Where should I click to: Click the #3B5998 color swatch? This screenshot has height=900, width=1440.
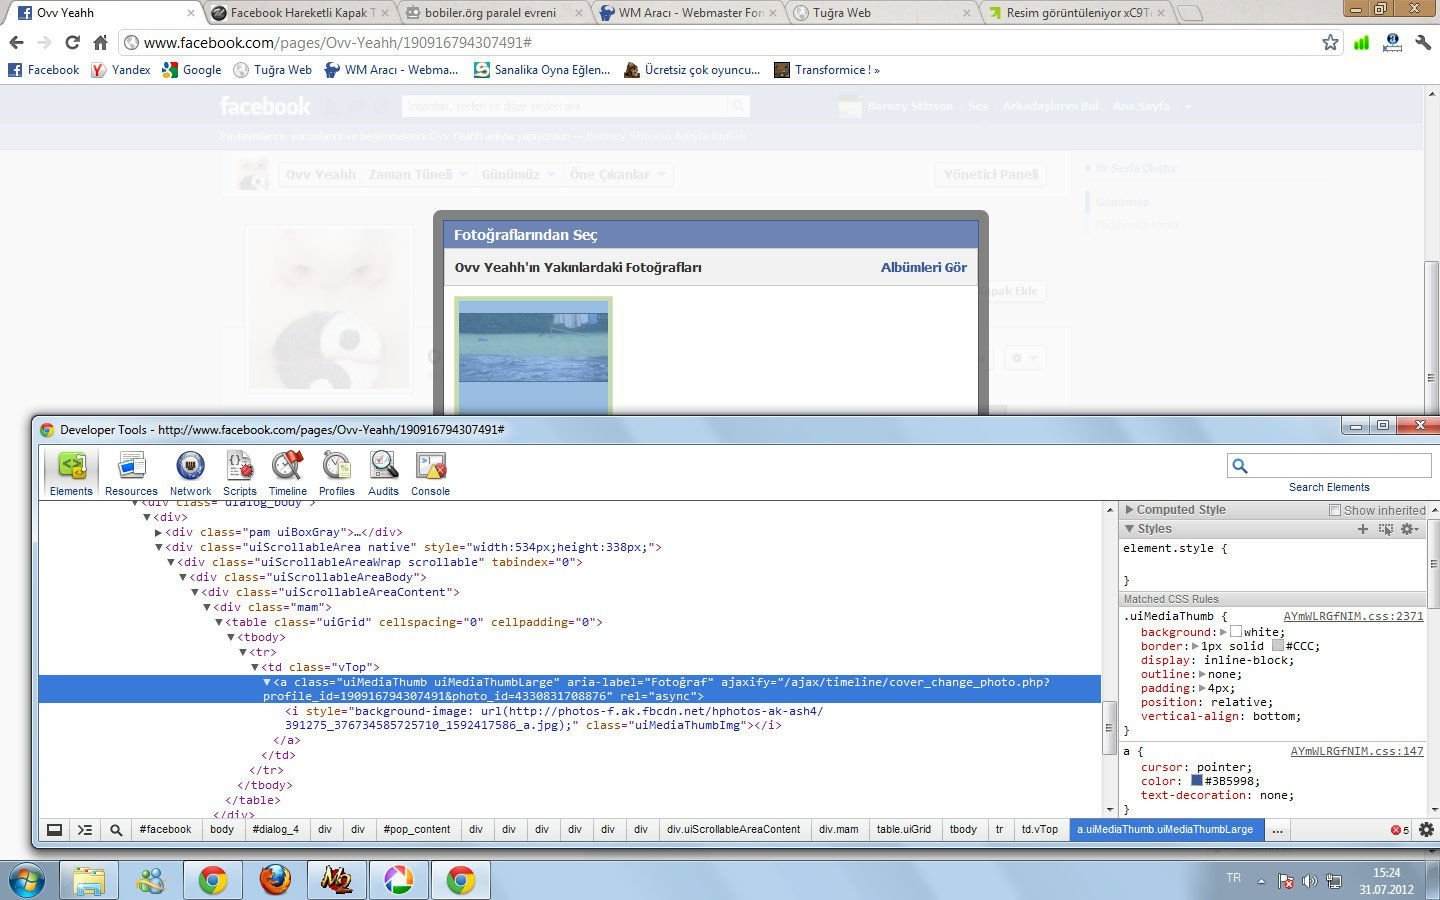pyautogui.click(x=1196, y=781)
